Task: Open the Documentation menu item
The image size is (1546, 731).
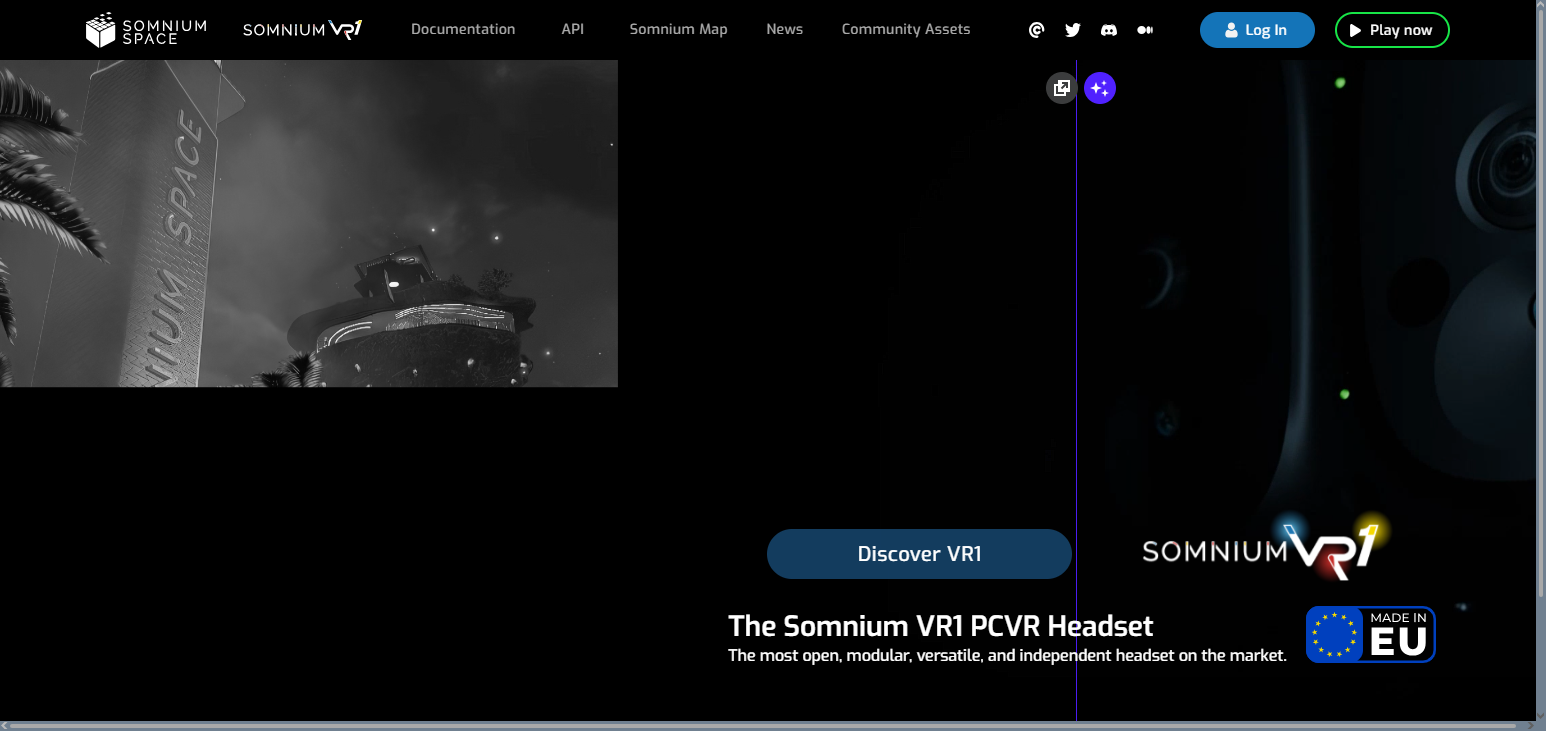Action: click(463, 29)
